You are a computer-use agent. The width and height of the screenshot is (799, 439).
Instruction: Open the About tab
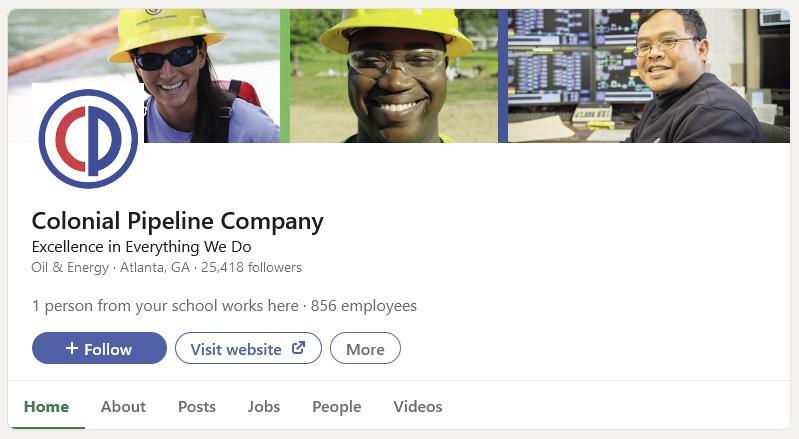coord(123,406)
